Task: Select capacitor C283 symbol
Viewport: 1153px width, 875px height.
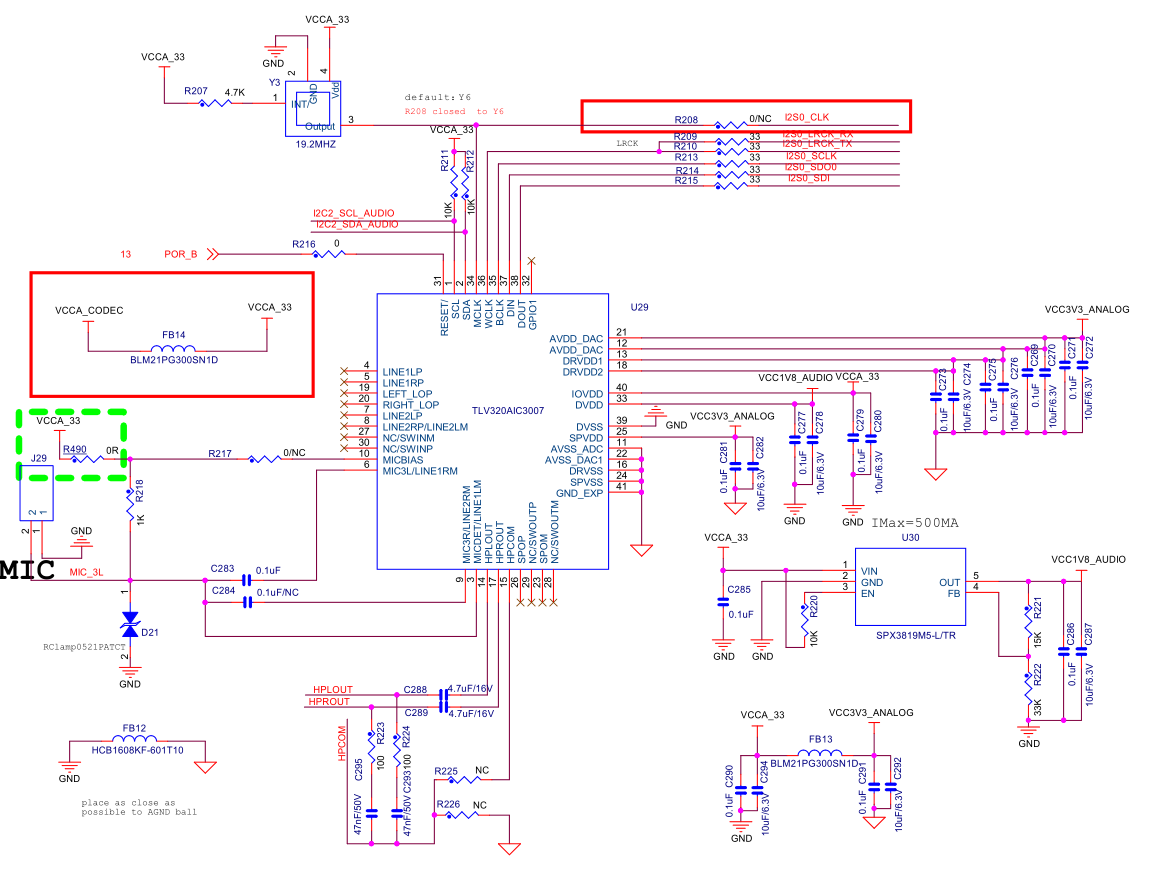Action: [x=247, y=580]
